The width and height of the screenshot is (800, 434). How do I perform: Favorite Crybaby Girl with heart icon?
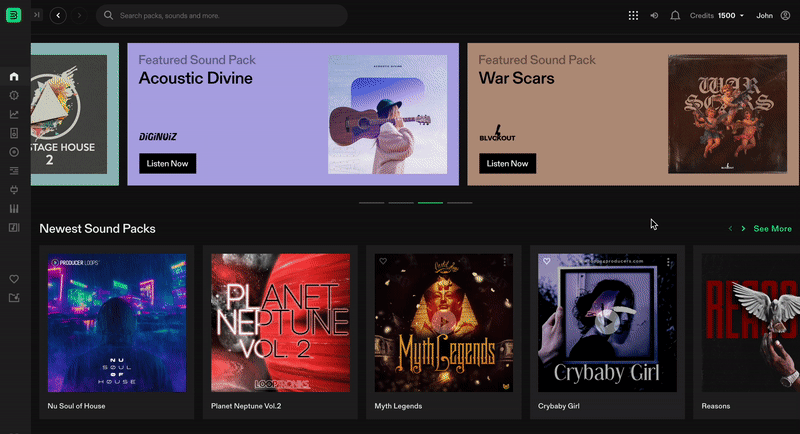[x=546, y=261]
